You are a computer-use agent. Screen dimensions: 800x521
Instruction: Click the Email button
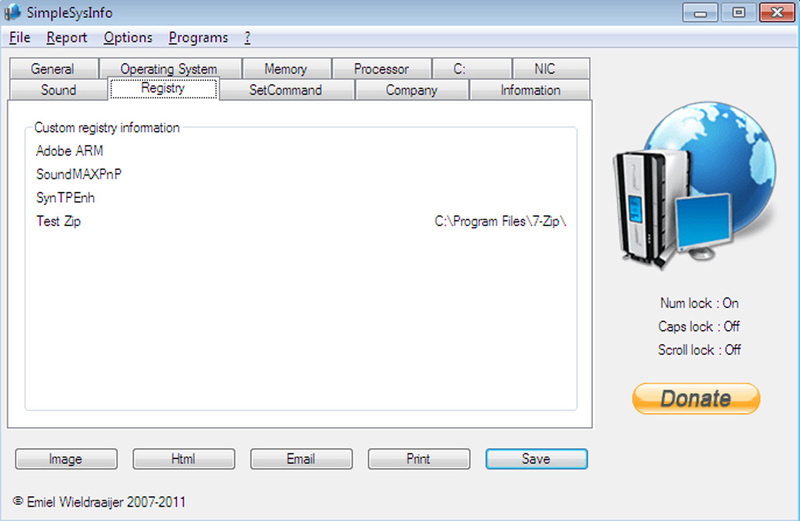[x=301, y=459]
